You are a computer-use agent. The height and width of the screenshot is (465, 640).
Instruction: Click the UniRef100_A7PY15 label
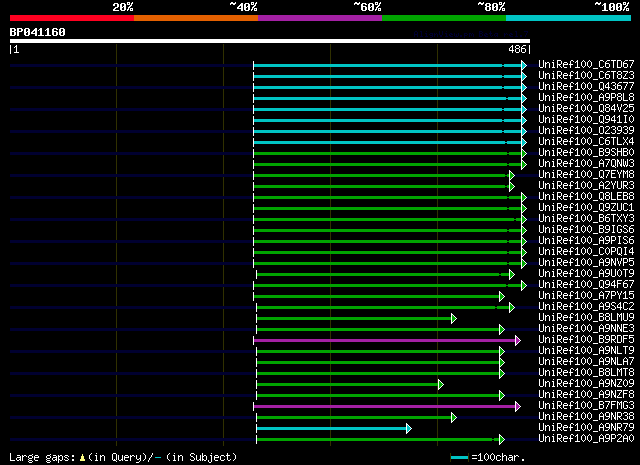tap(586, 296)
